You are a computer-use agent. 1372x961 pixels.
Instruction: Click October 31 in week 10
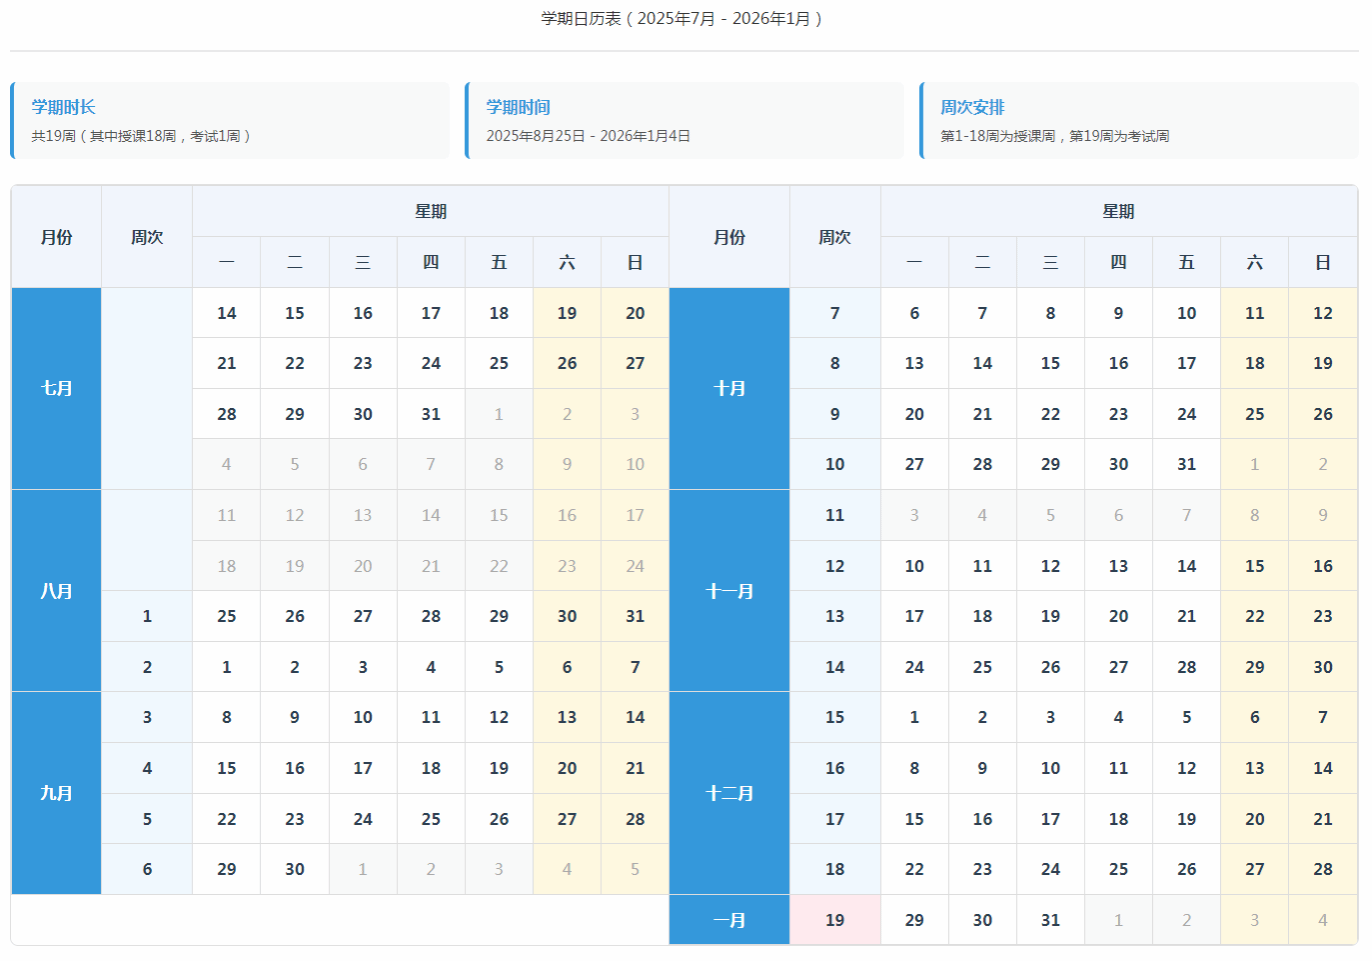[1186, 464]
